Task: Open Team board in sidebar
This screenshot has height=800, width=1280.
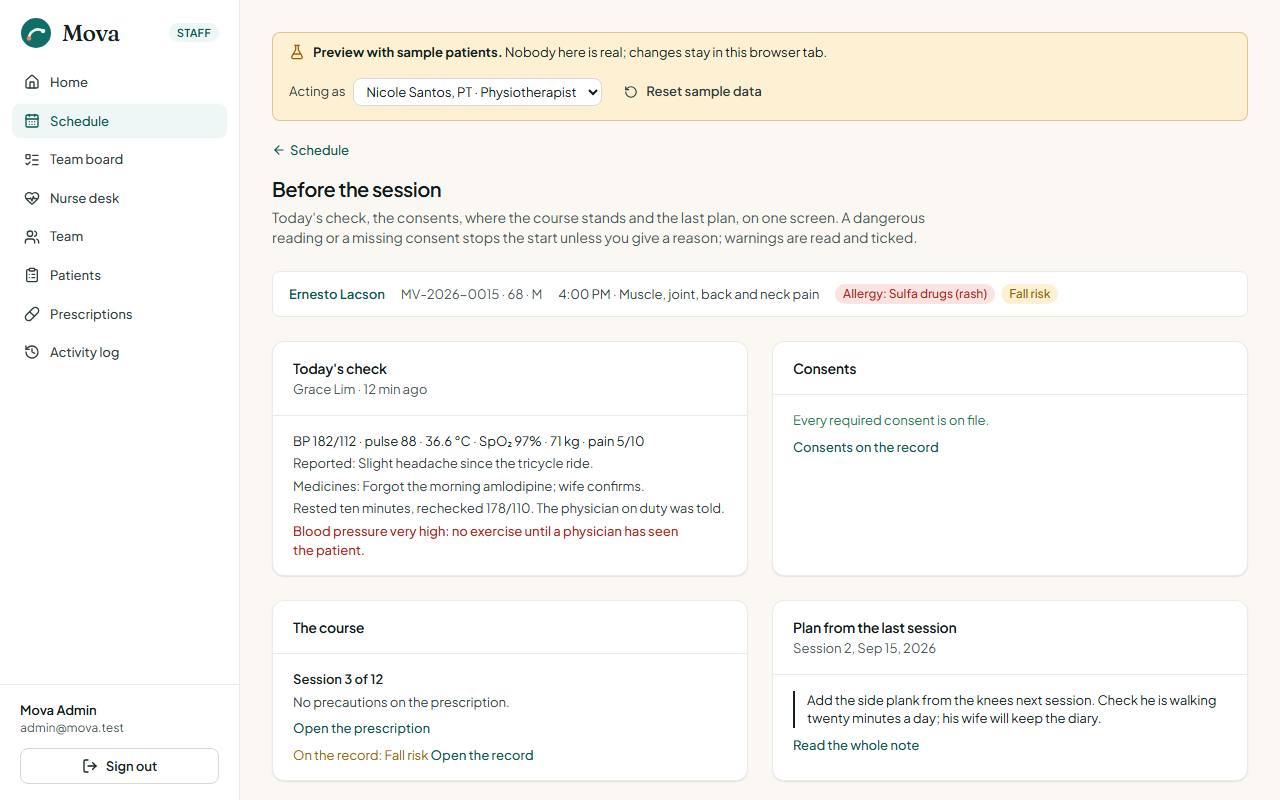Action: click(x=119, y=159)
